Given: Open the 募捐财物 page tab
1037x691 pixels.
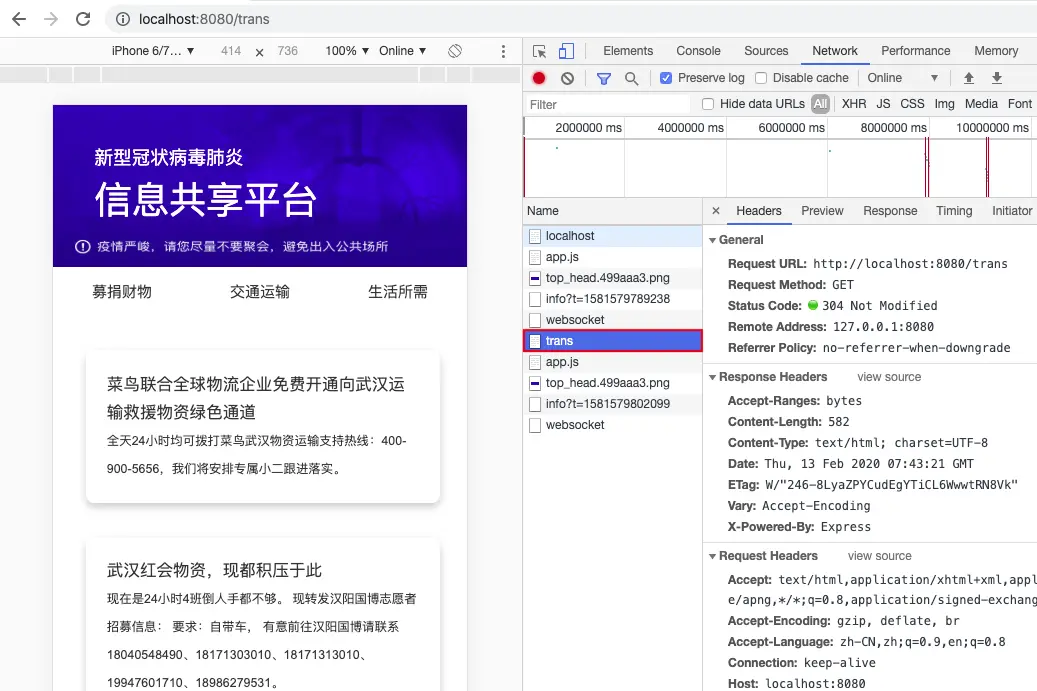Looking at the screenshot, I should [x=122, y=292].
